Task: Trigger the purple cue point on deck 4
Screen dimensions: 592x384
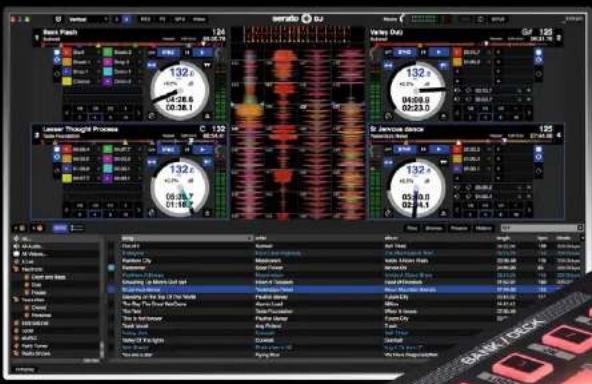Action: (x=457, y=168)
